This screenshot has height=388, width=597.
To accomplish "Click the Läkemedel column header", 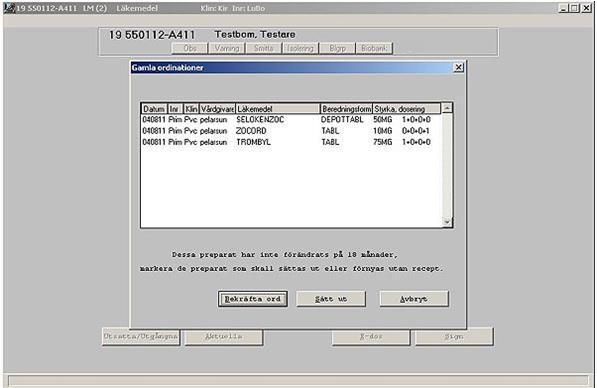I will pyautogui.click(x=278, y=109).
